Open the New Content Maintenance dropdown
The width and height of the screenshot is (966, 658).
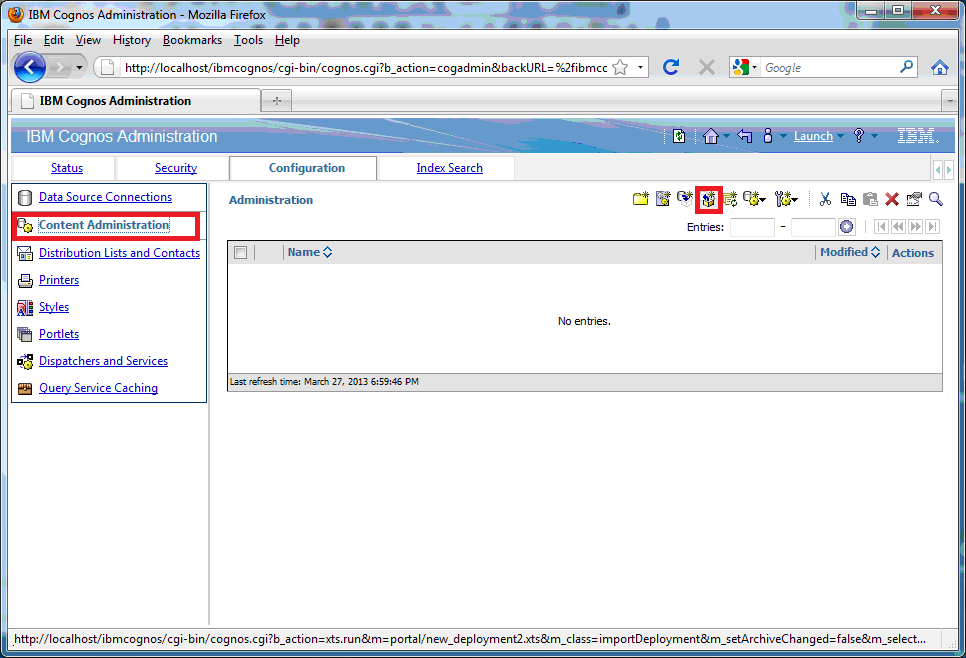[754, 199]
